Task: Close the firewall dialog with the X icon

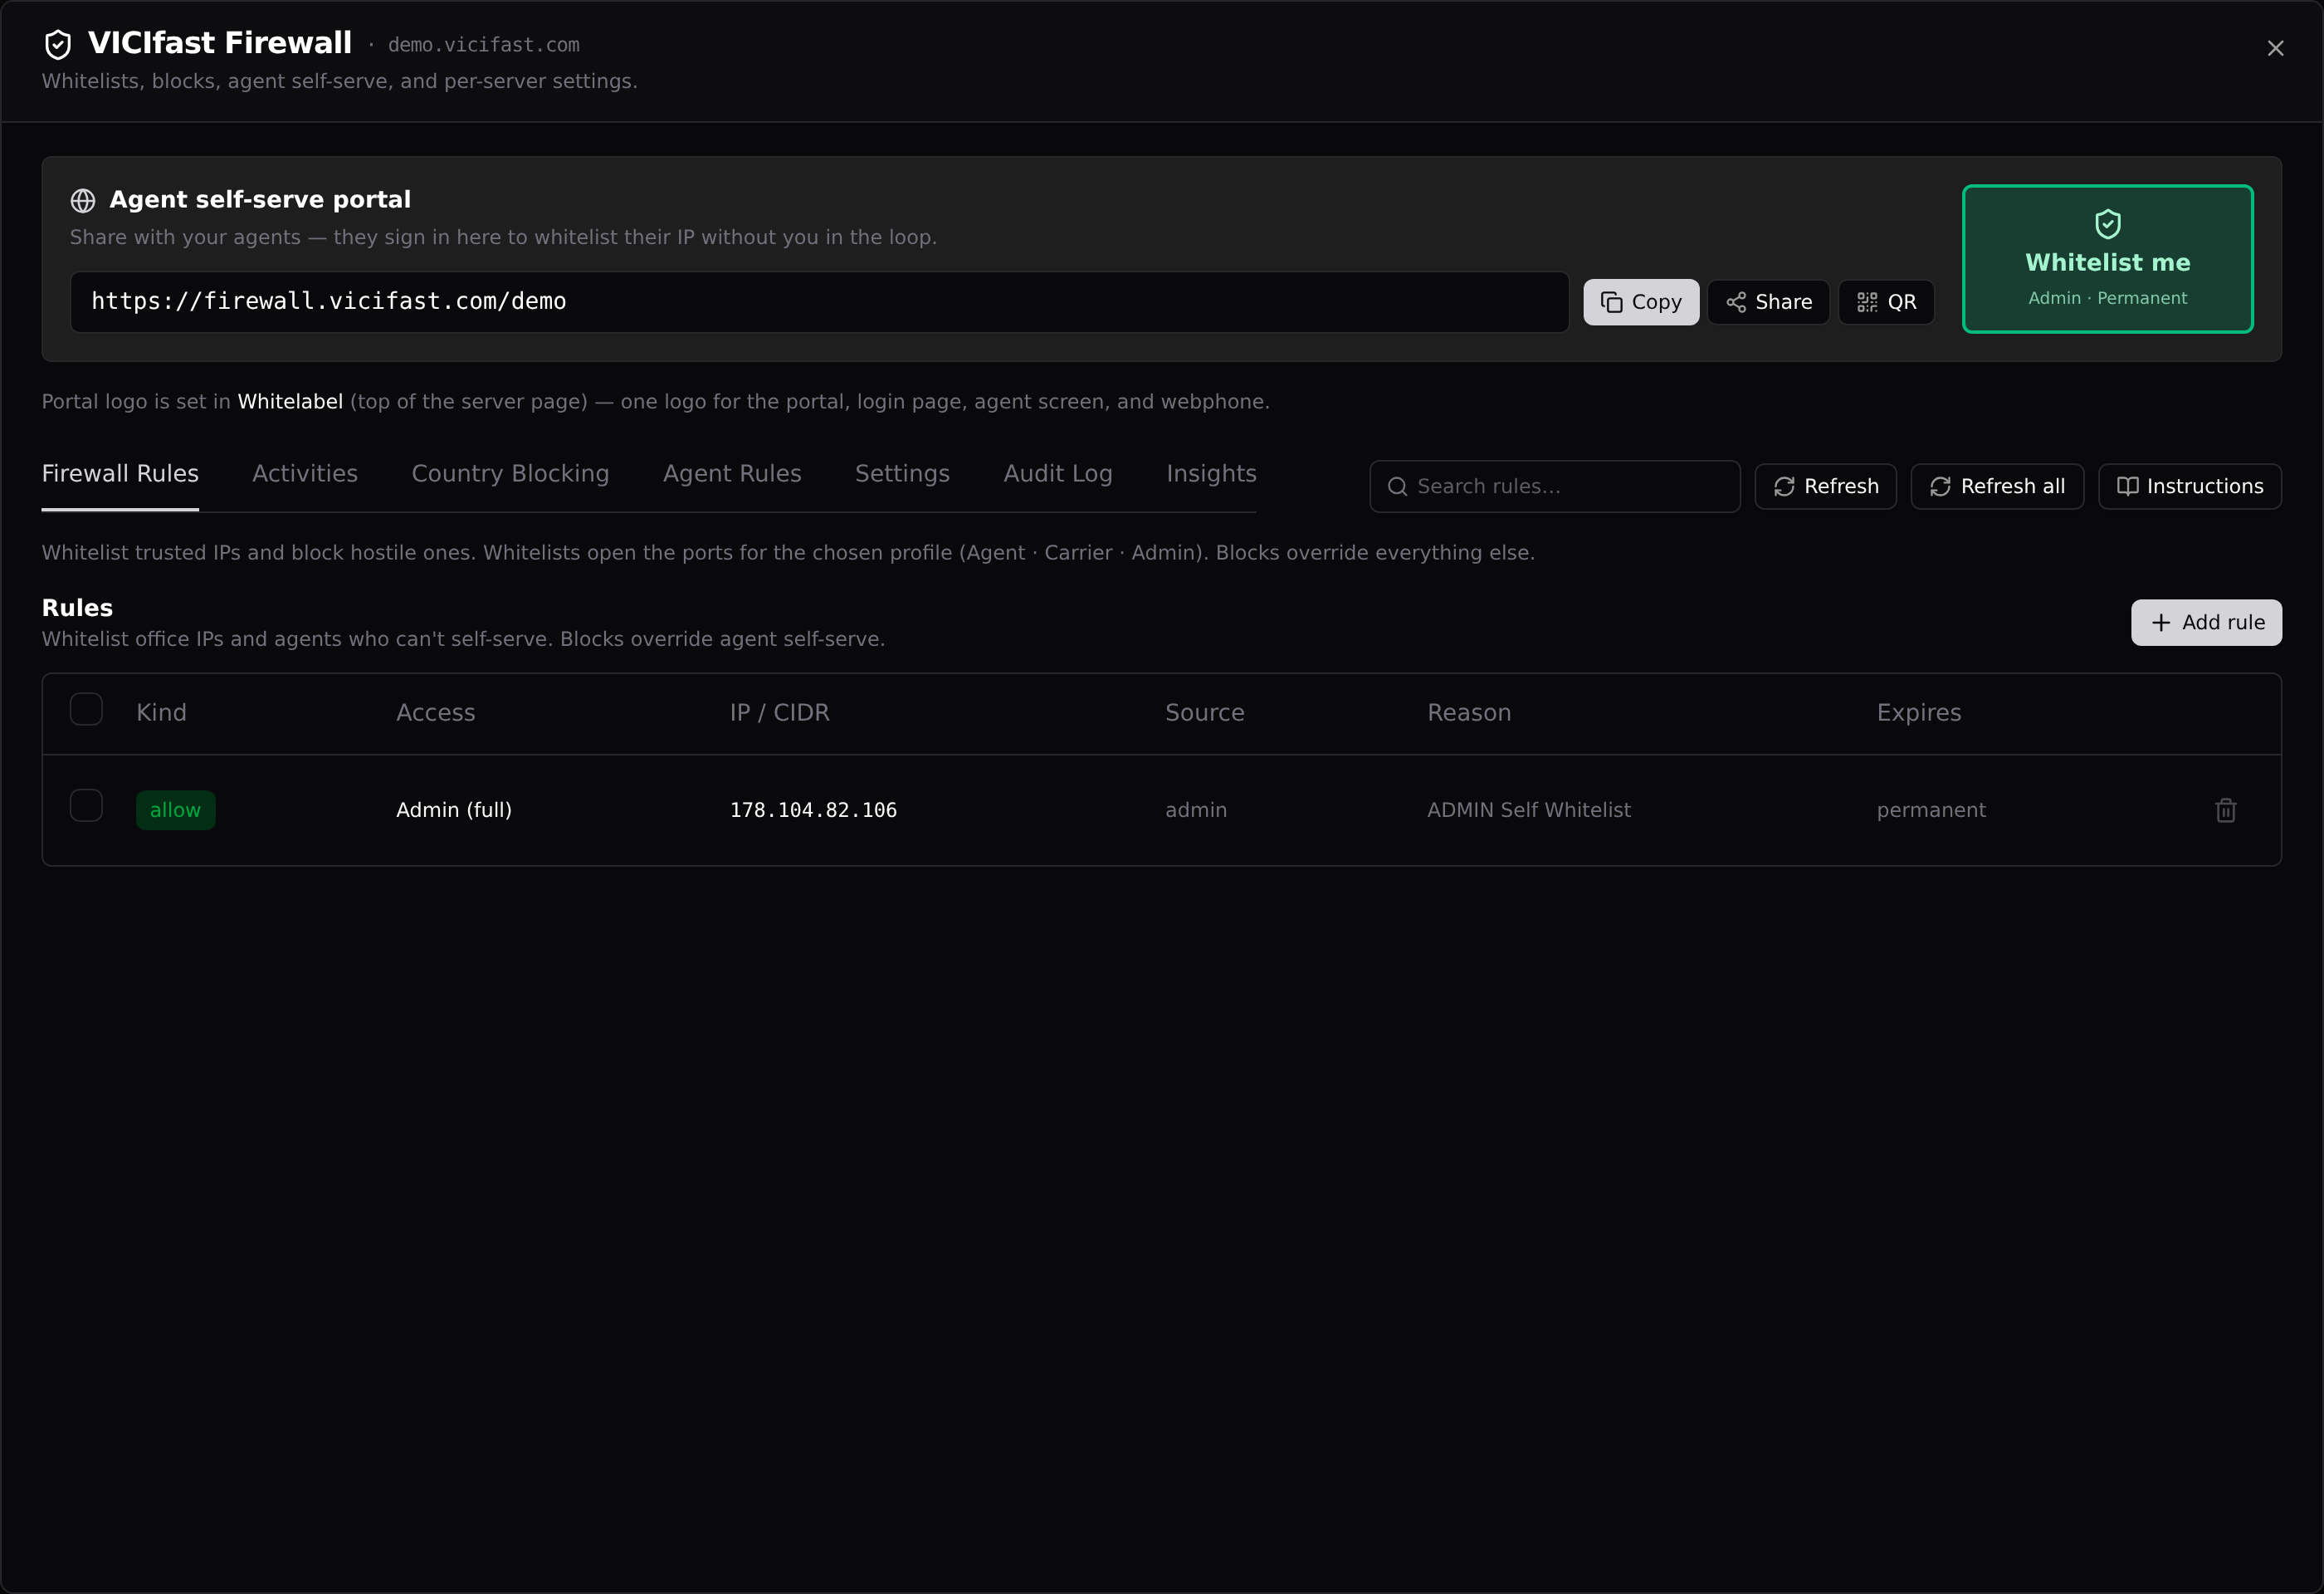Action: (2275, 48)
